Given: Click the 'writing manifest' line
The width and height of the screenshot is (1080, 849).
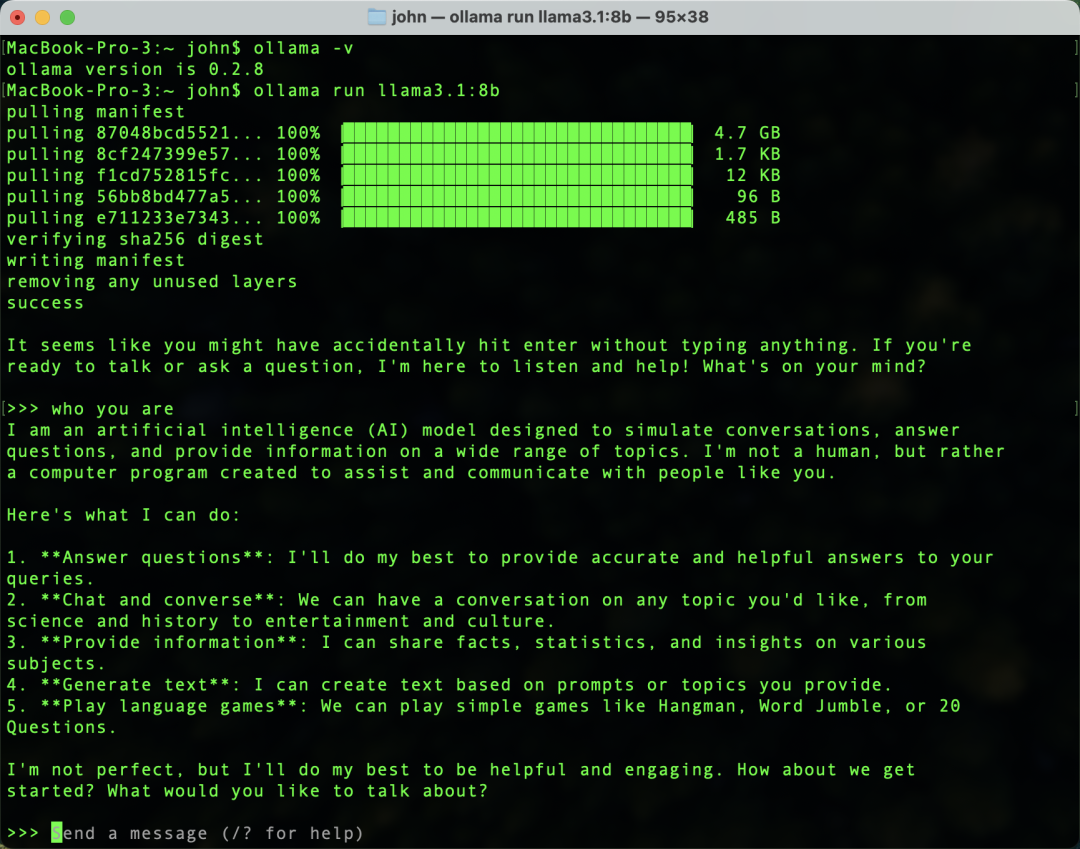Looking at the screenshot, I should point(96,260).
